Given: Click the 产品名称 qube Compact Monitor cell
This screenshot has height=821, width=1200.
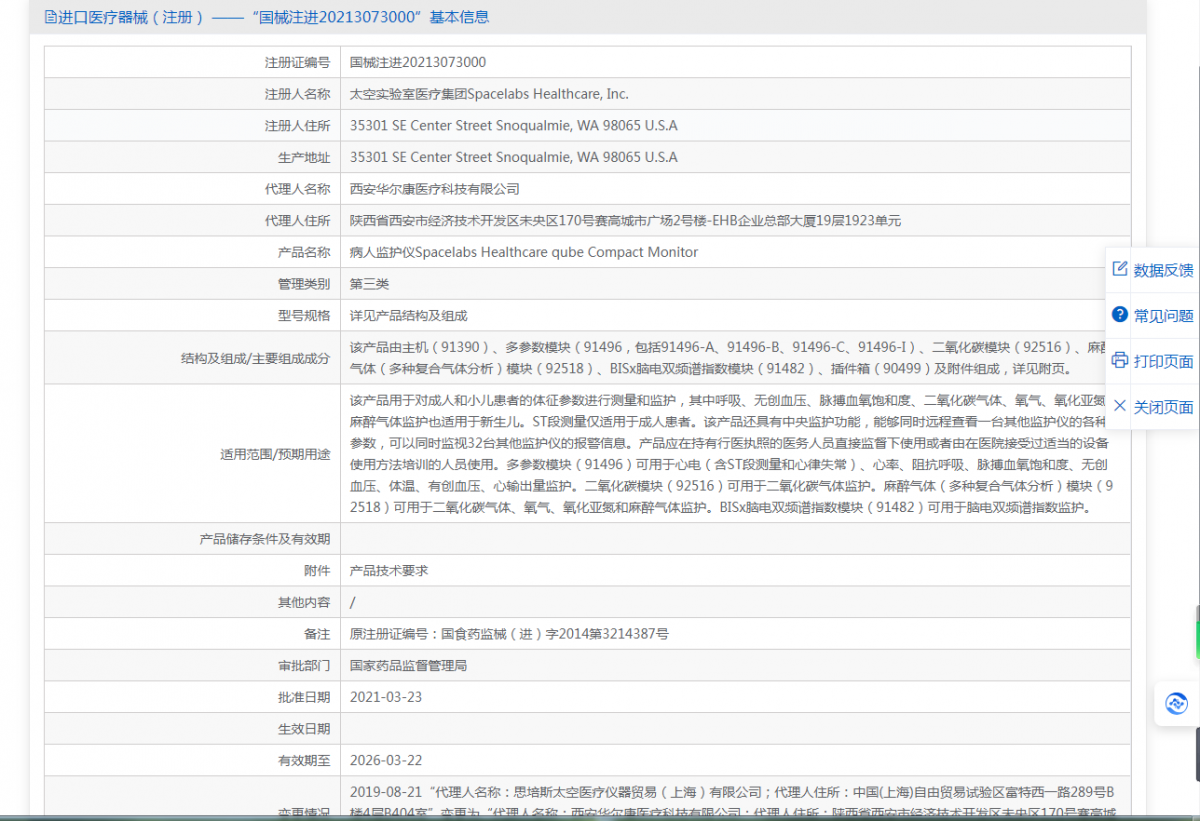Looking at the screenshot, I should (520, 251).
